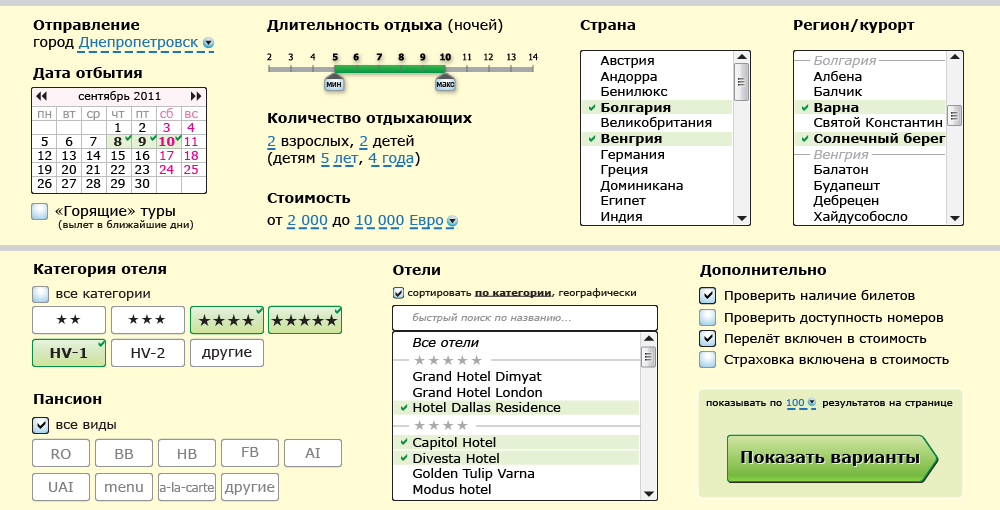Uncheck 'все виды' board type checkbox
Viewport: 1000px width, 510px height.
tap(40, 425)
